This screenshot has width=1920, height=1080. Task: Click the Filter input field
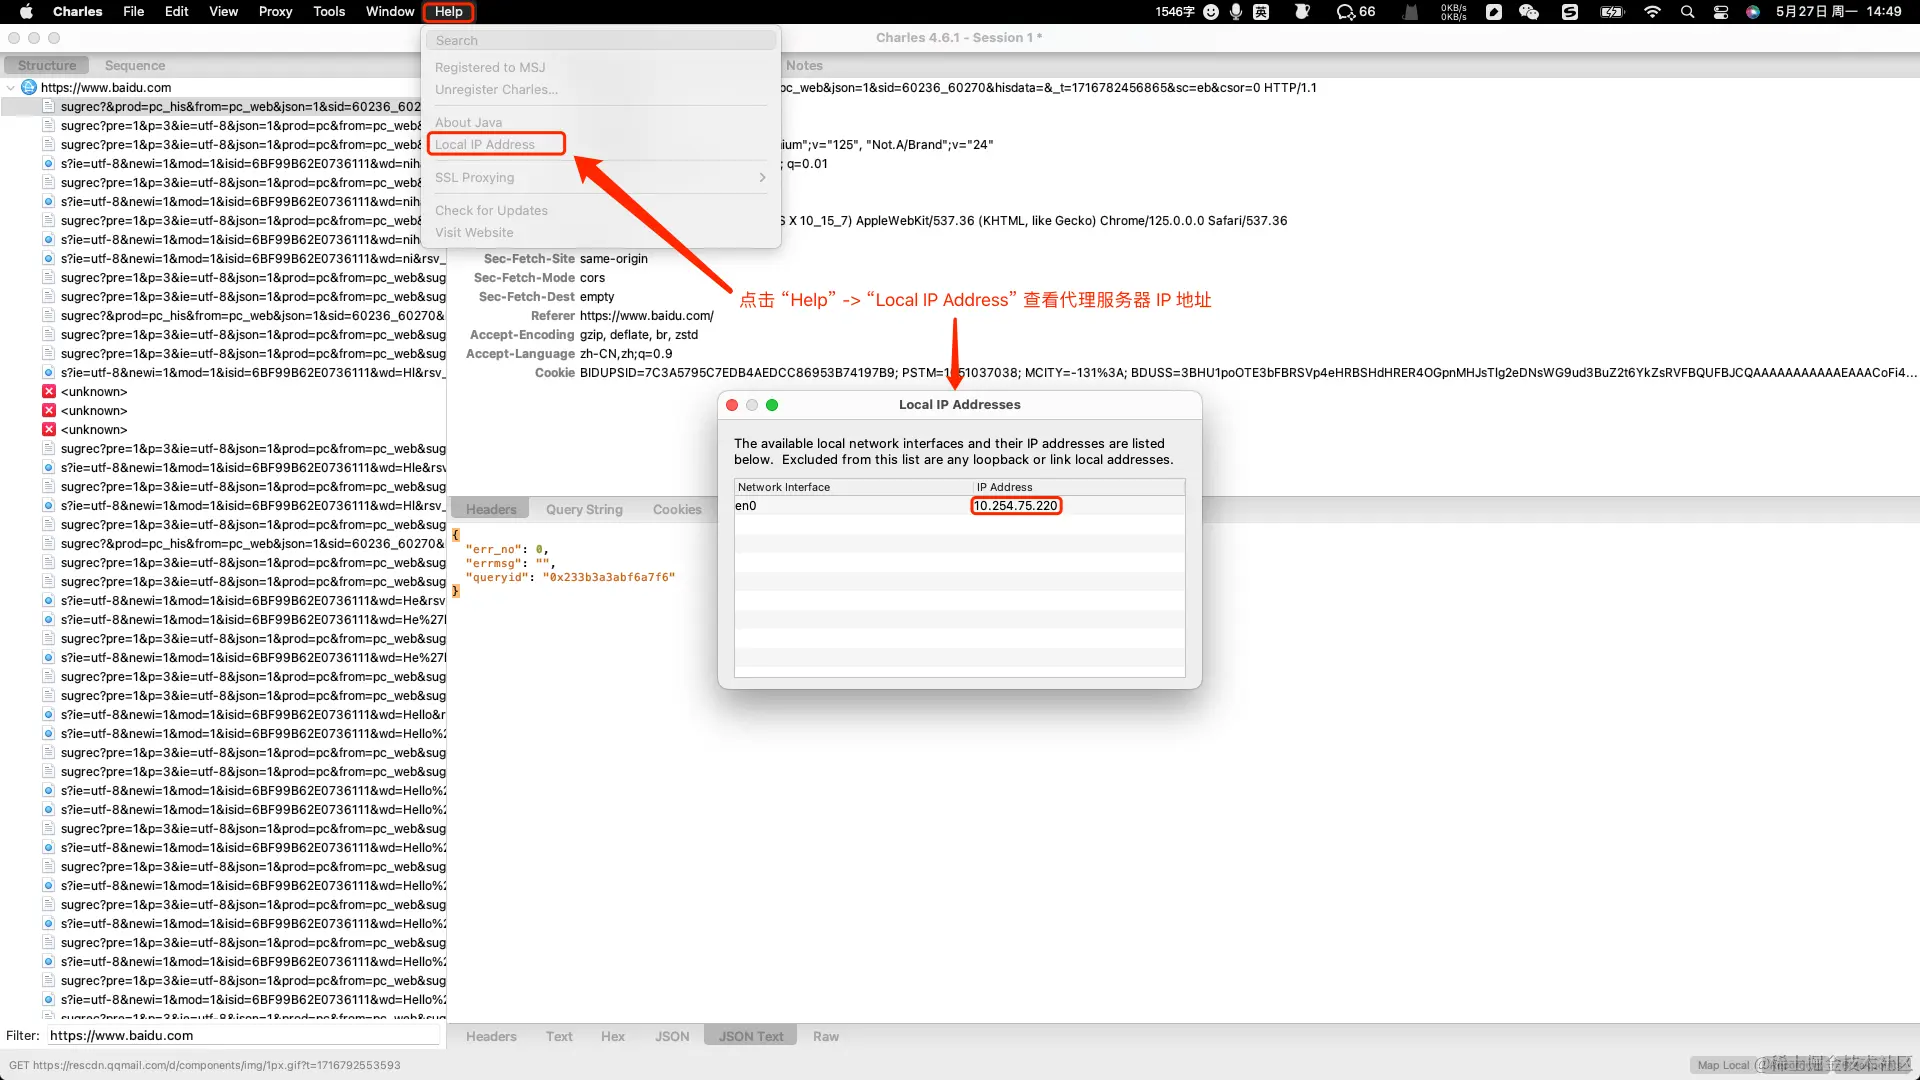pos(244,1036)
